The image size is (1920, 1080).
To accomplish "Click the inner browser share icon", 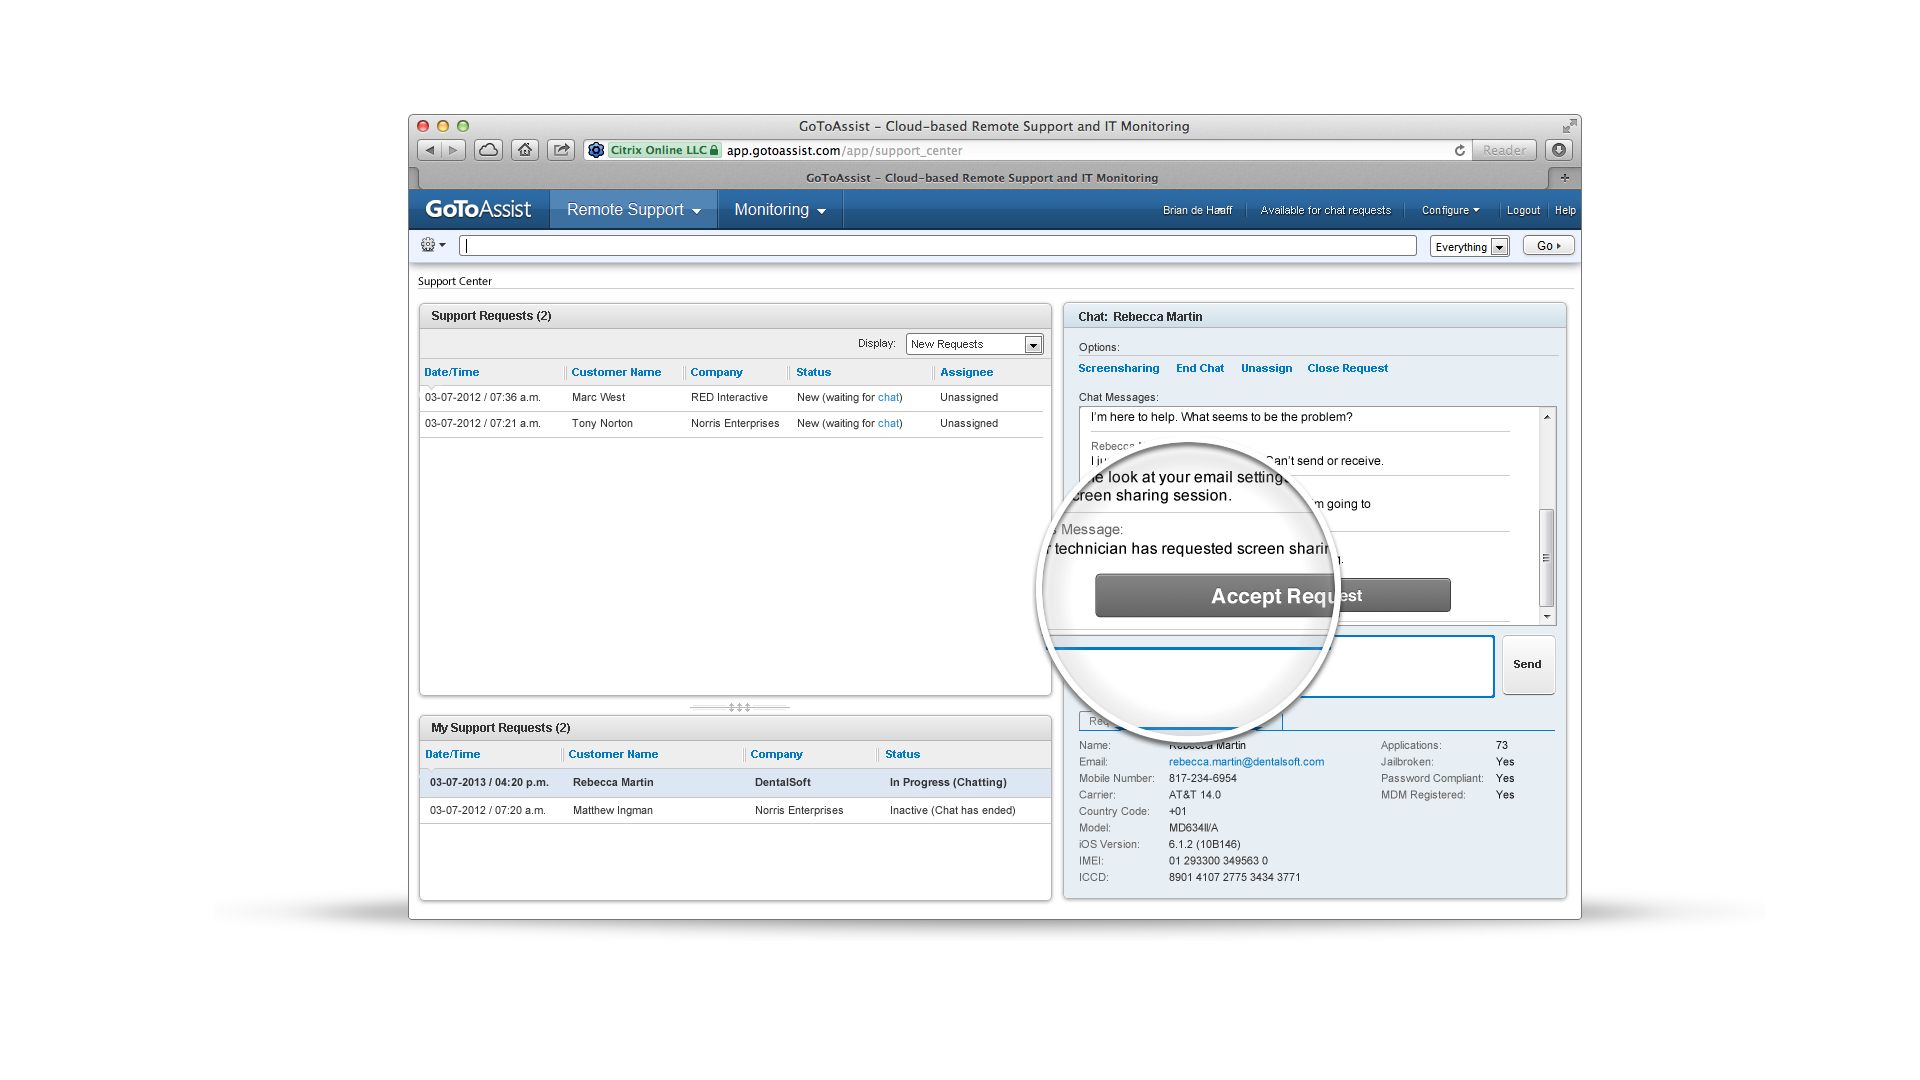I will (x=561, y=150).
